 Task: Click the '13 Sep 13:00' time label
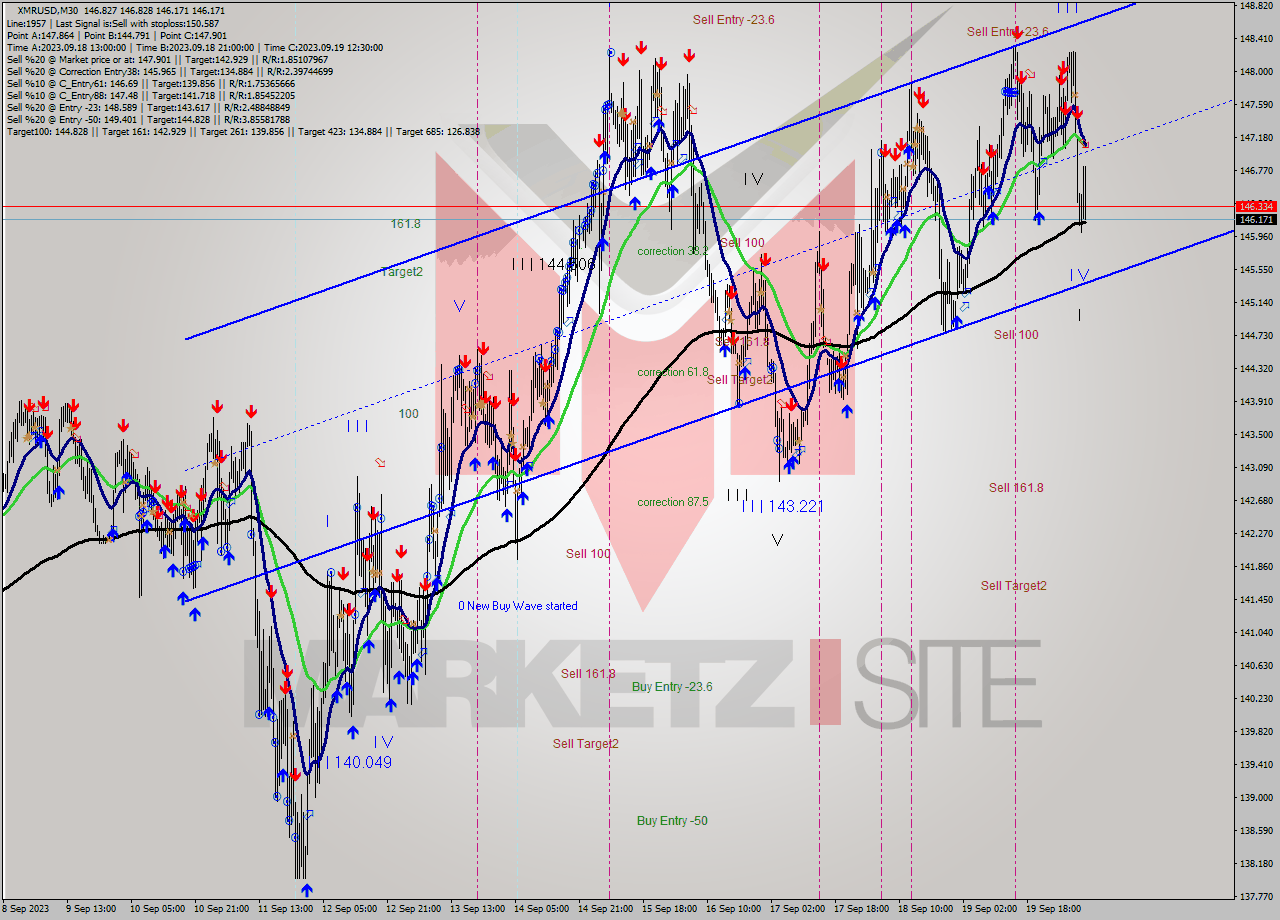click(476, 909)
